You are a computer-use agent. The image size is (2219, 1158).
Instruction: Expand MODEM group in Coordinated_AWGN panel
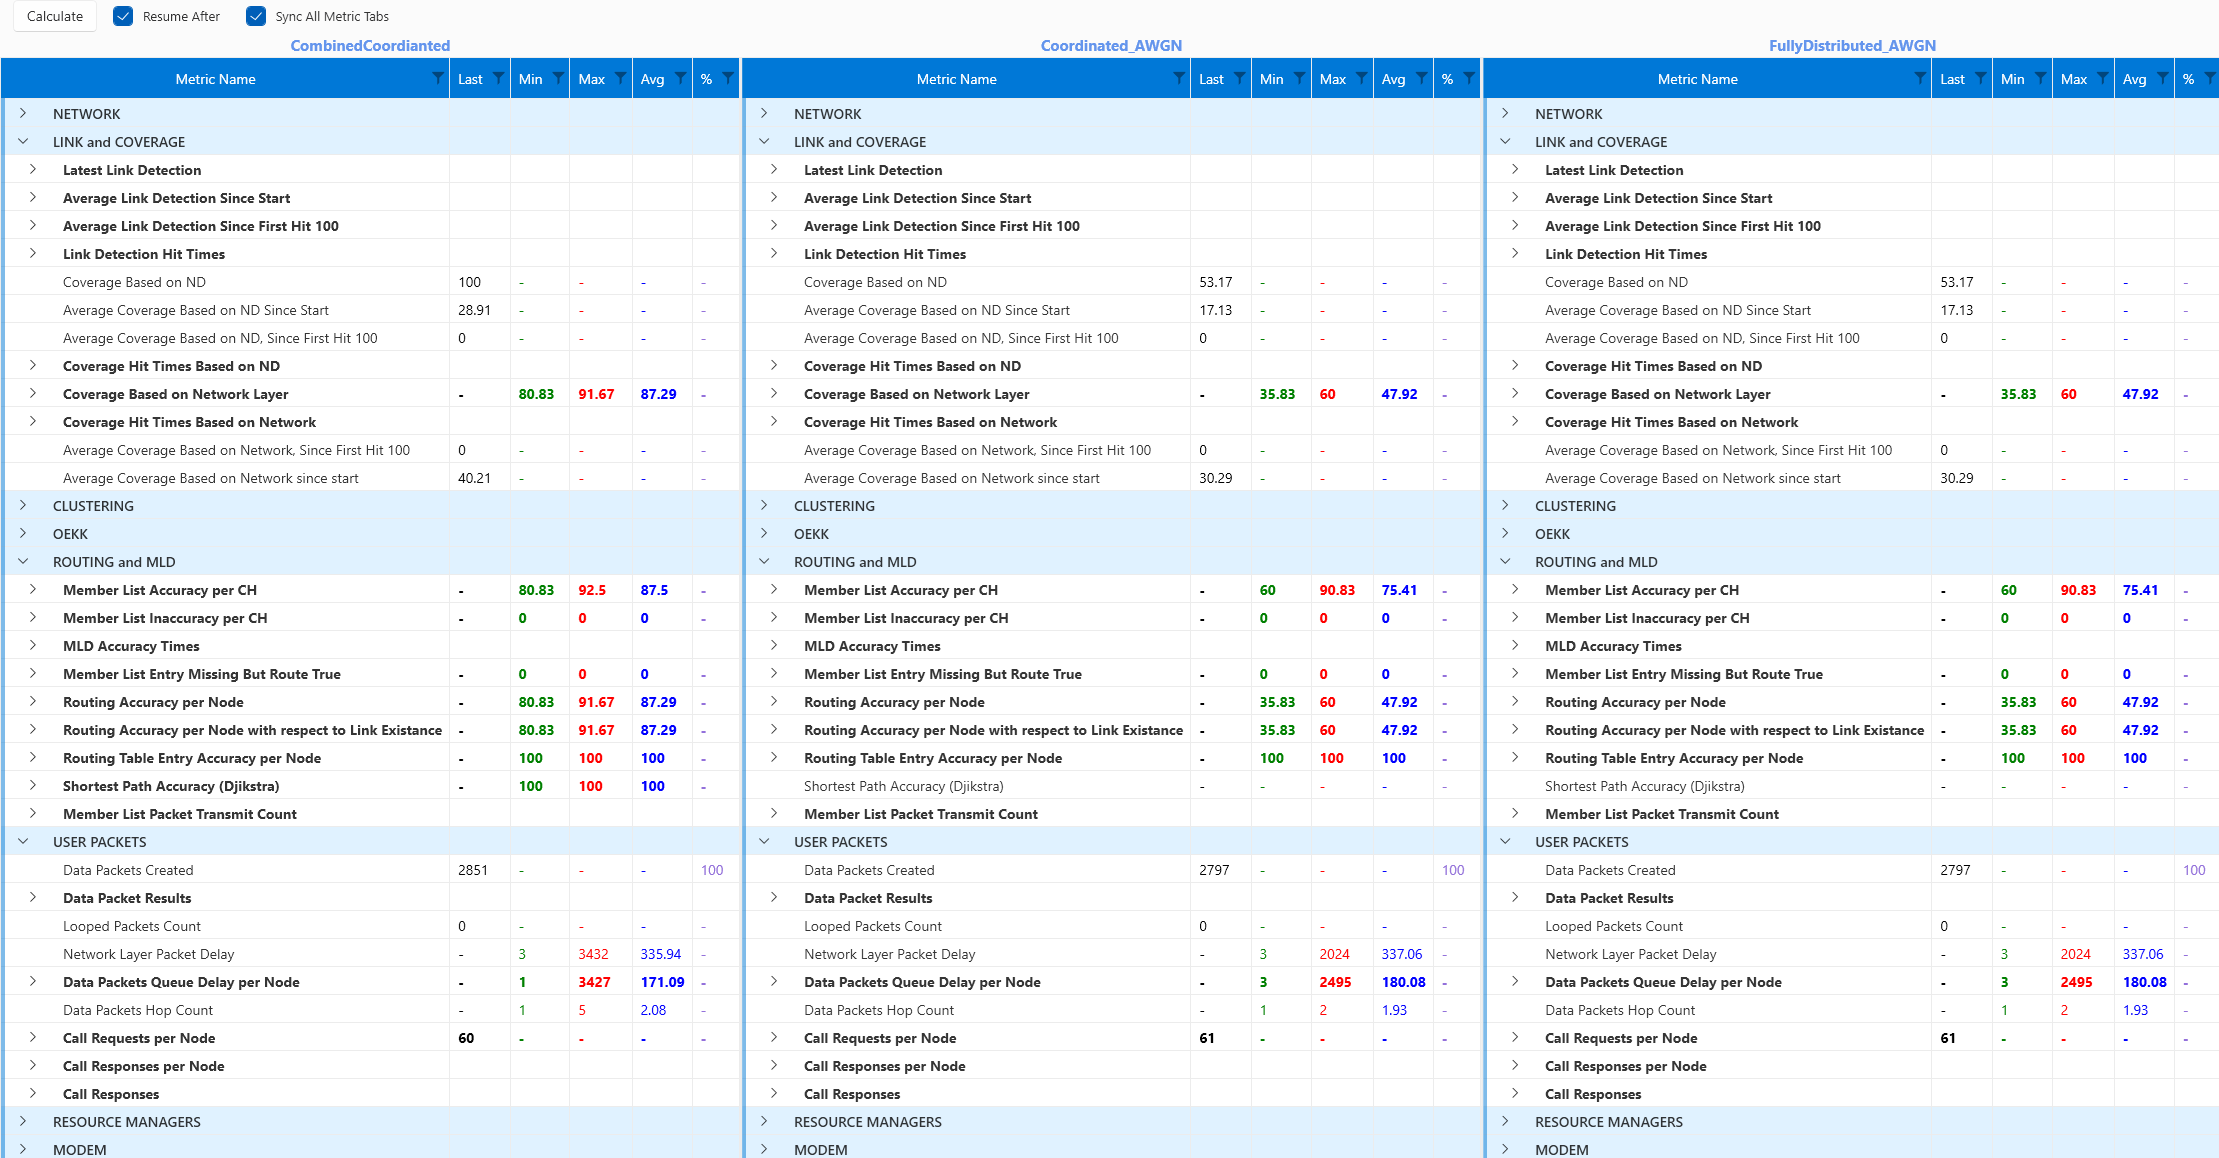[764, 1150]
